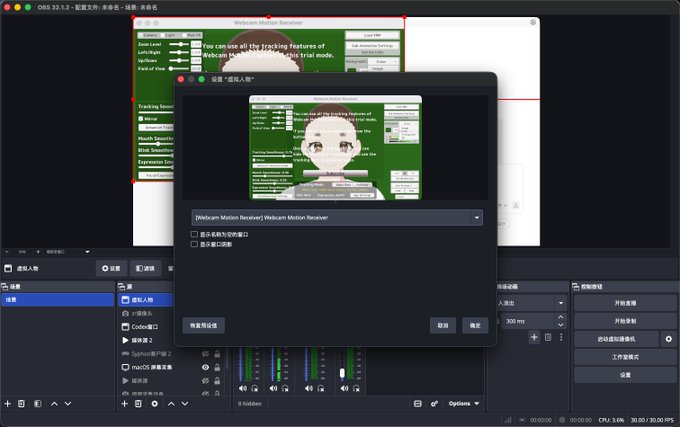Open source properties gear below the sources list
The image size is (680, 427).
tap(154, 404)
